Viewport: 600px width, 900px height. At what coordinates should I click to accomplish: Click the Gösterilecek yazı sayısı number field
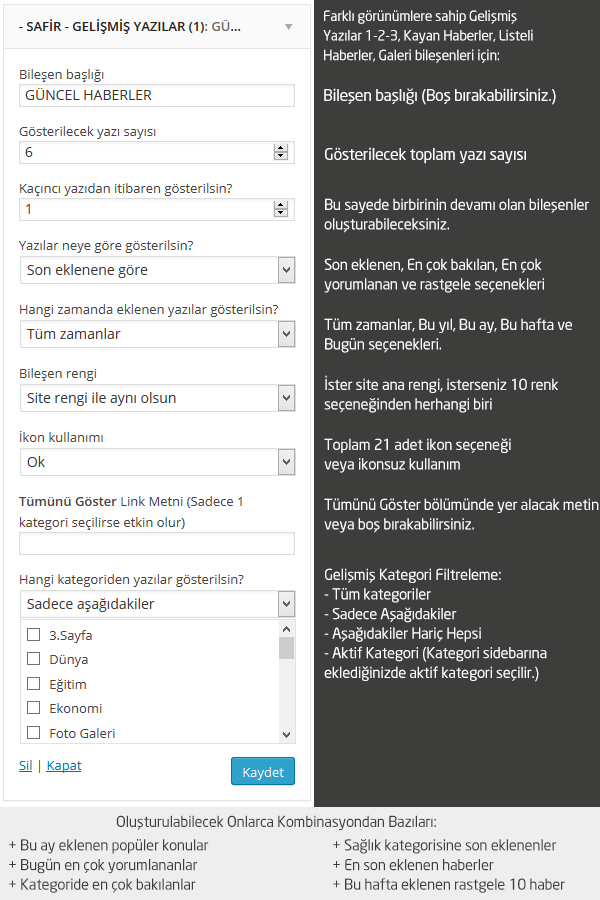point(157,152)
